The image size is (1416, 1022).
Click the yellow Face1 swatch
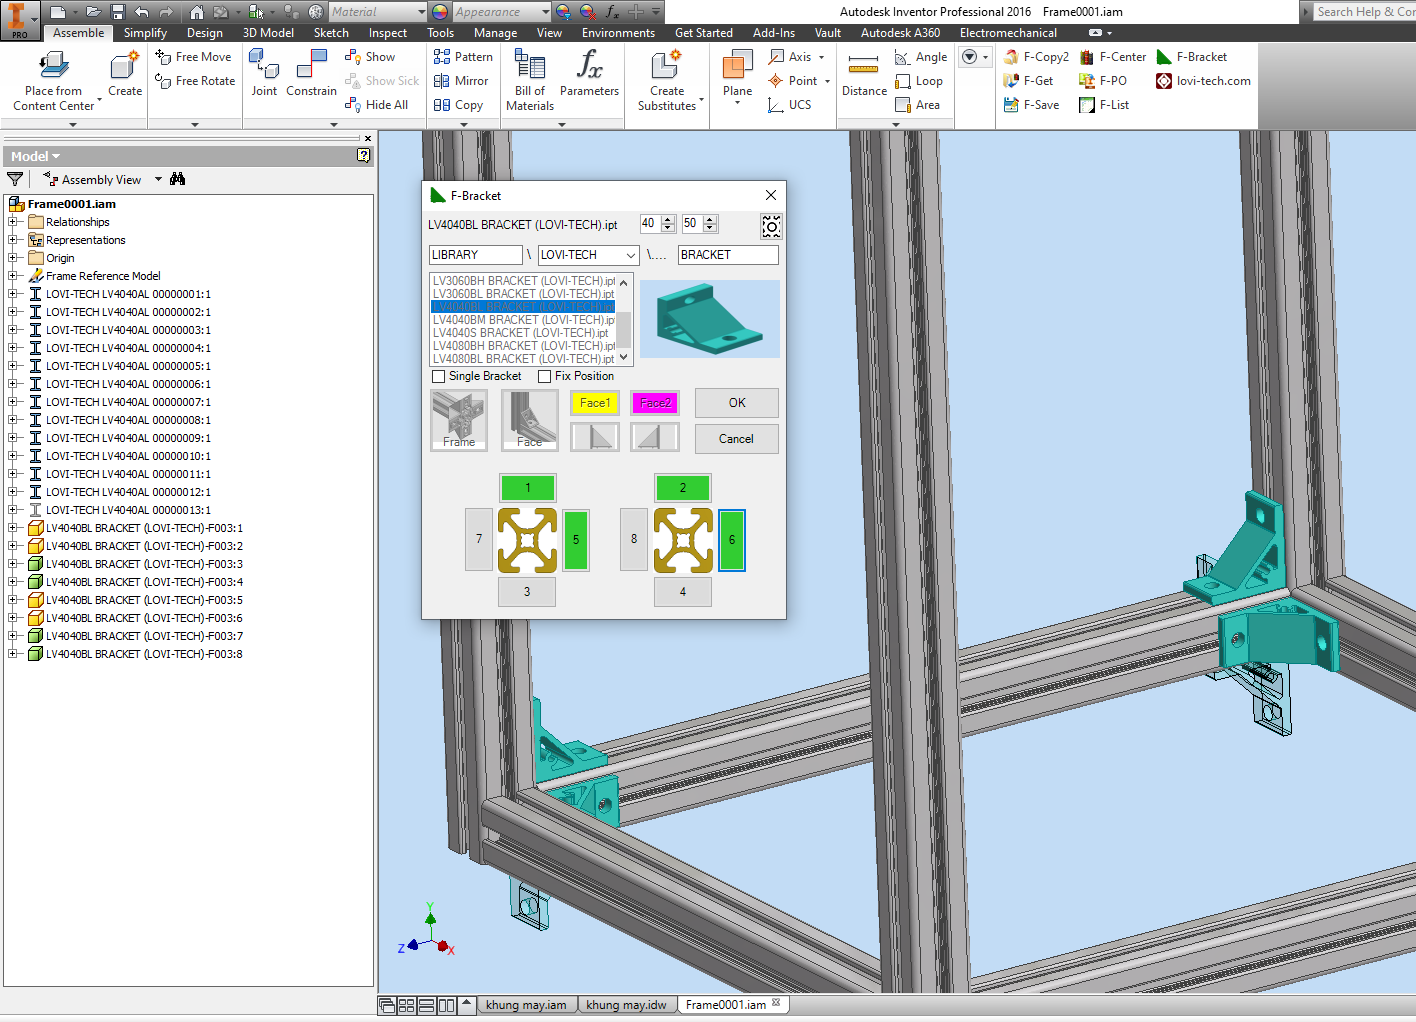[595, 403]
